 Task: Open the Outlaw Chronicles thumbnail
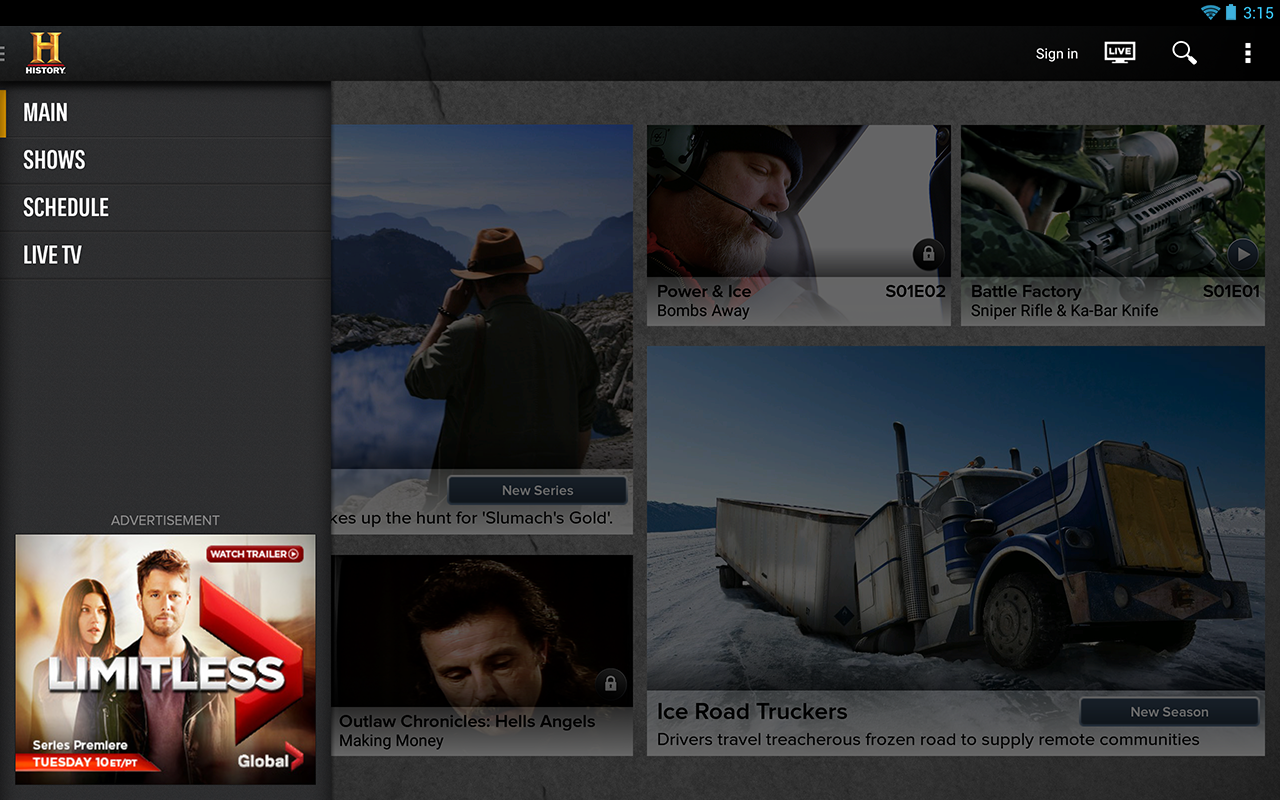click(x=482, y=631)
